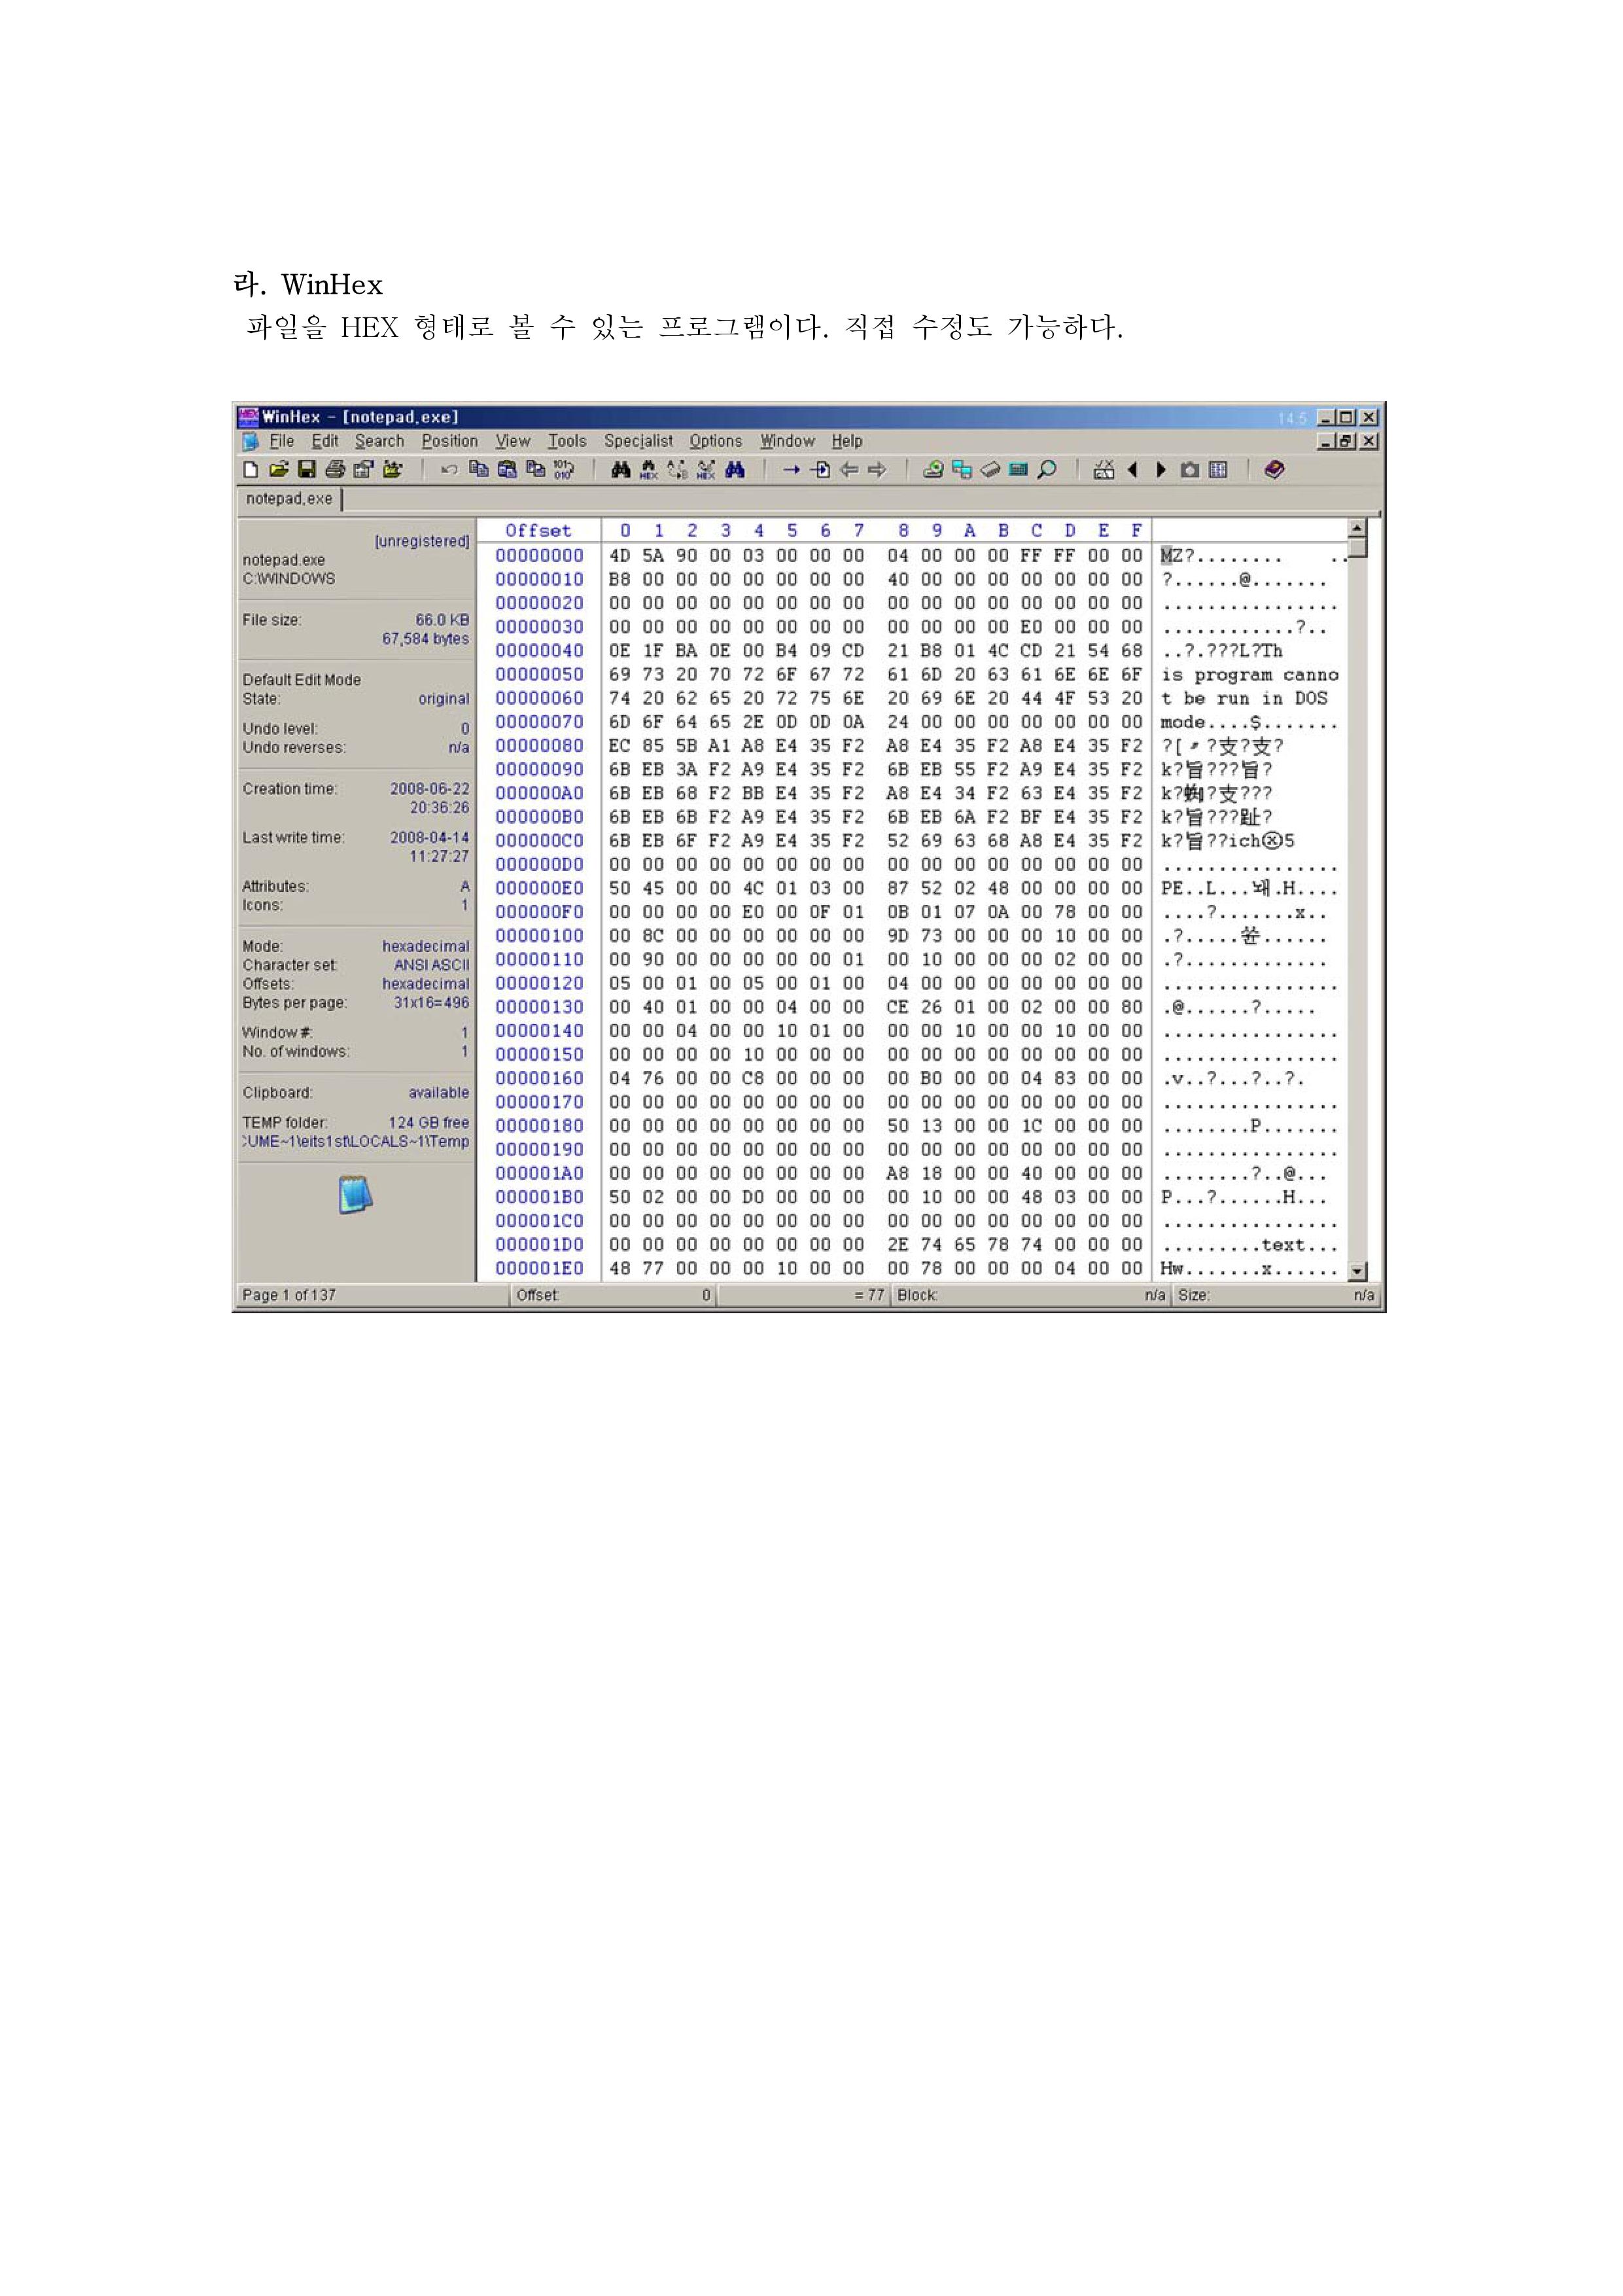Select the notepad.exe file tab
Viewport: 1623px width, 2296px height.
(x=289, y=499)
